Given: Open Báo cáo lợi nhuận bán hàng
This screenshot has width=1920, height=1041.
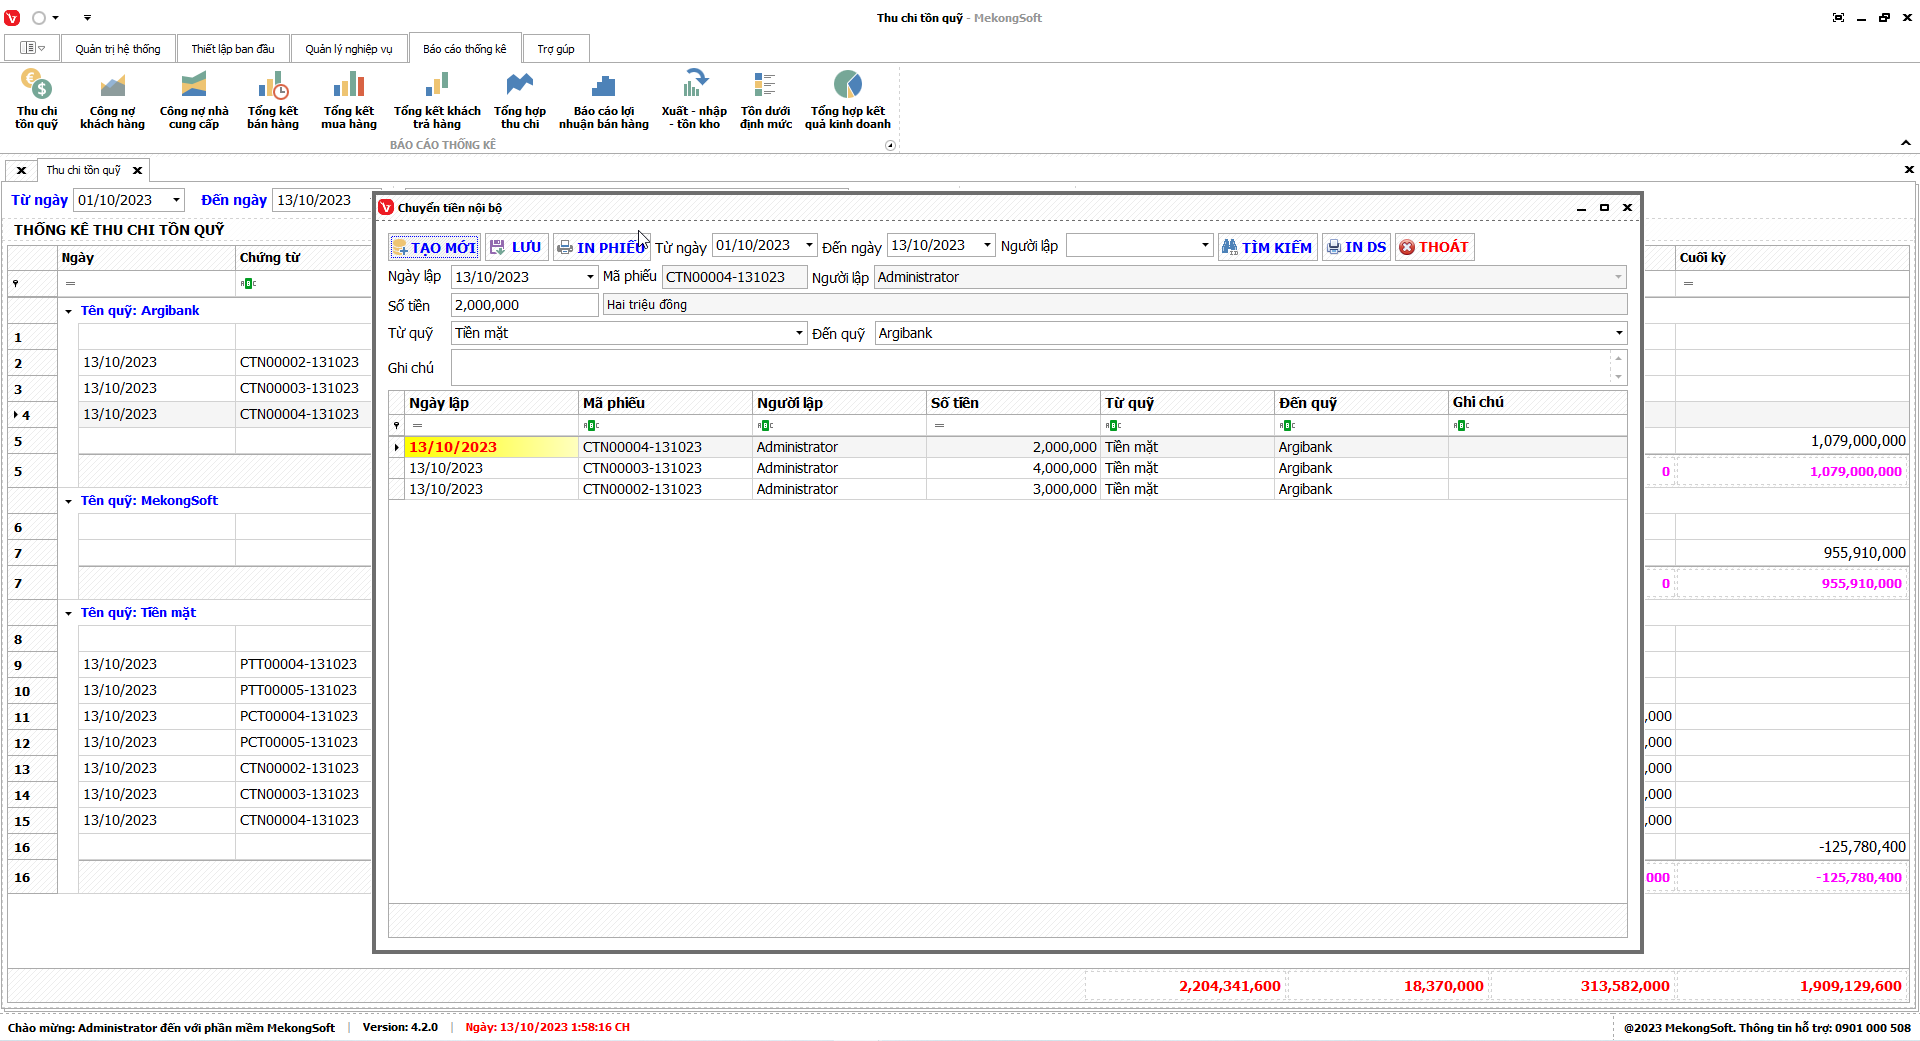Looking at the screenshot, I should (x=603, y=99).
